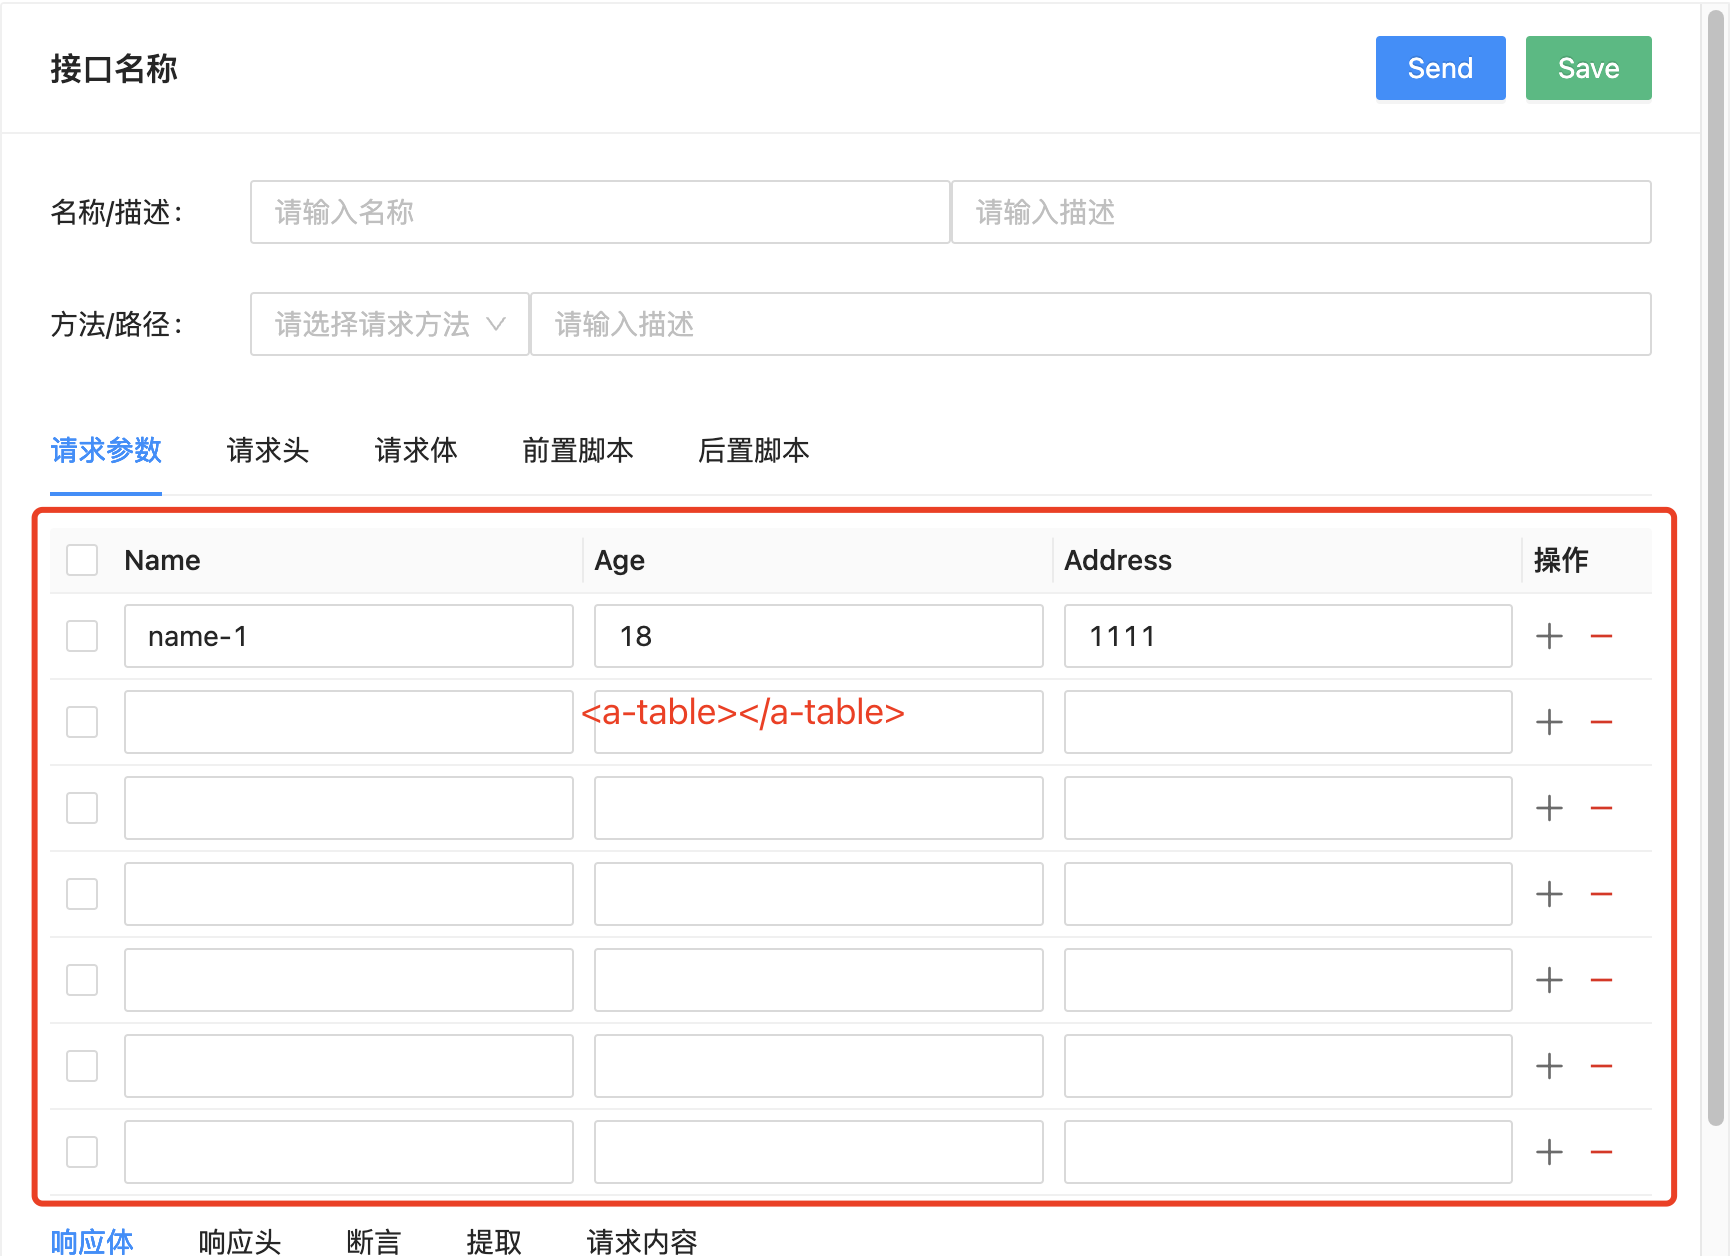Image resolution: width=1730 pixels, height=1256 pixels.
Task: Select the 响应体 tab
Action: (x=92, y=1241)
